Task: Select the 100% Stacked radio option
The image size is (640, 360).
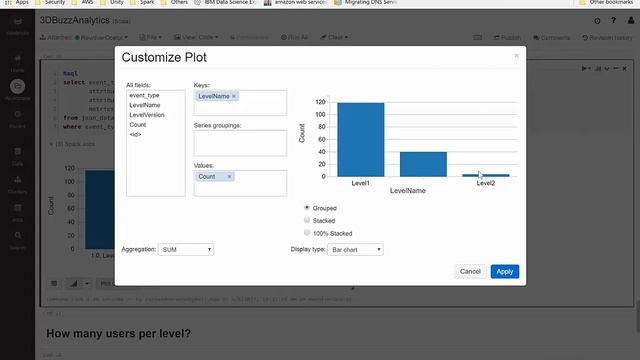Action: (x=307, y=233)
